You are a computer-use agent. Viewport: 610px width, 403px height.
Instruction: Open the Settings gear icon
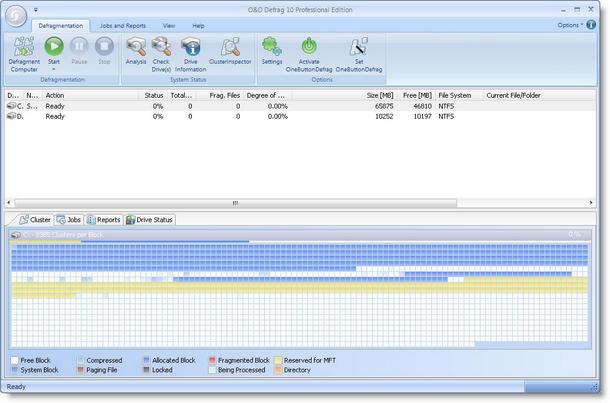click(272, 46)
